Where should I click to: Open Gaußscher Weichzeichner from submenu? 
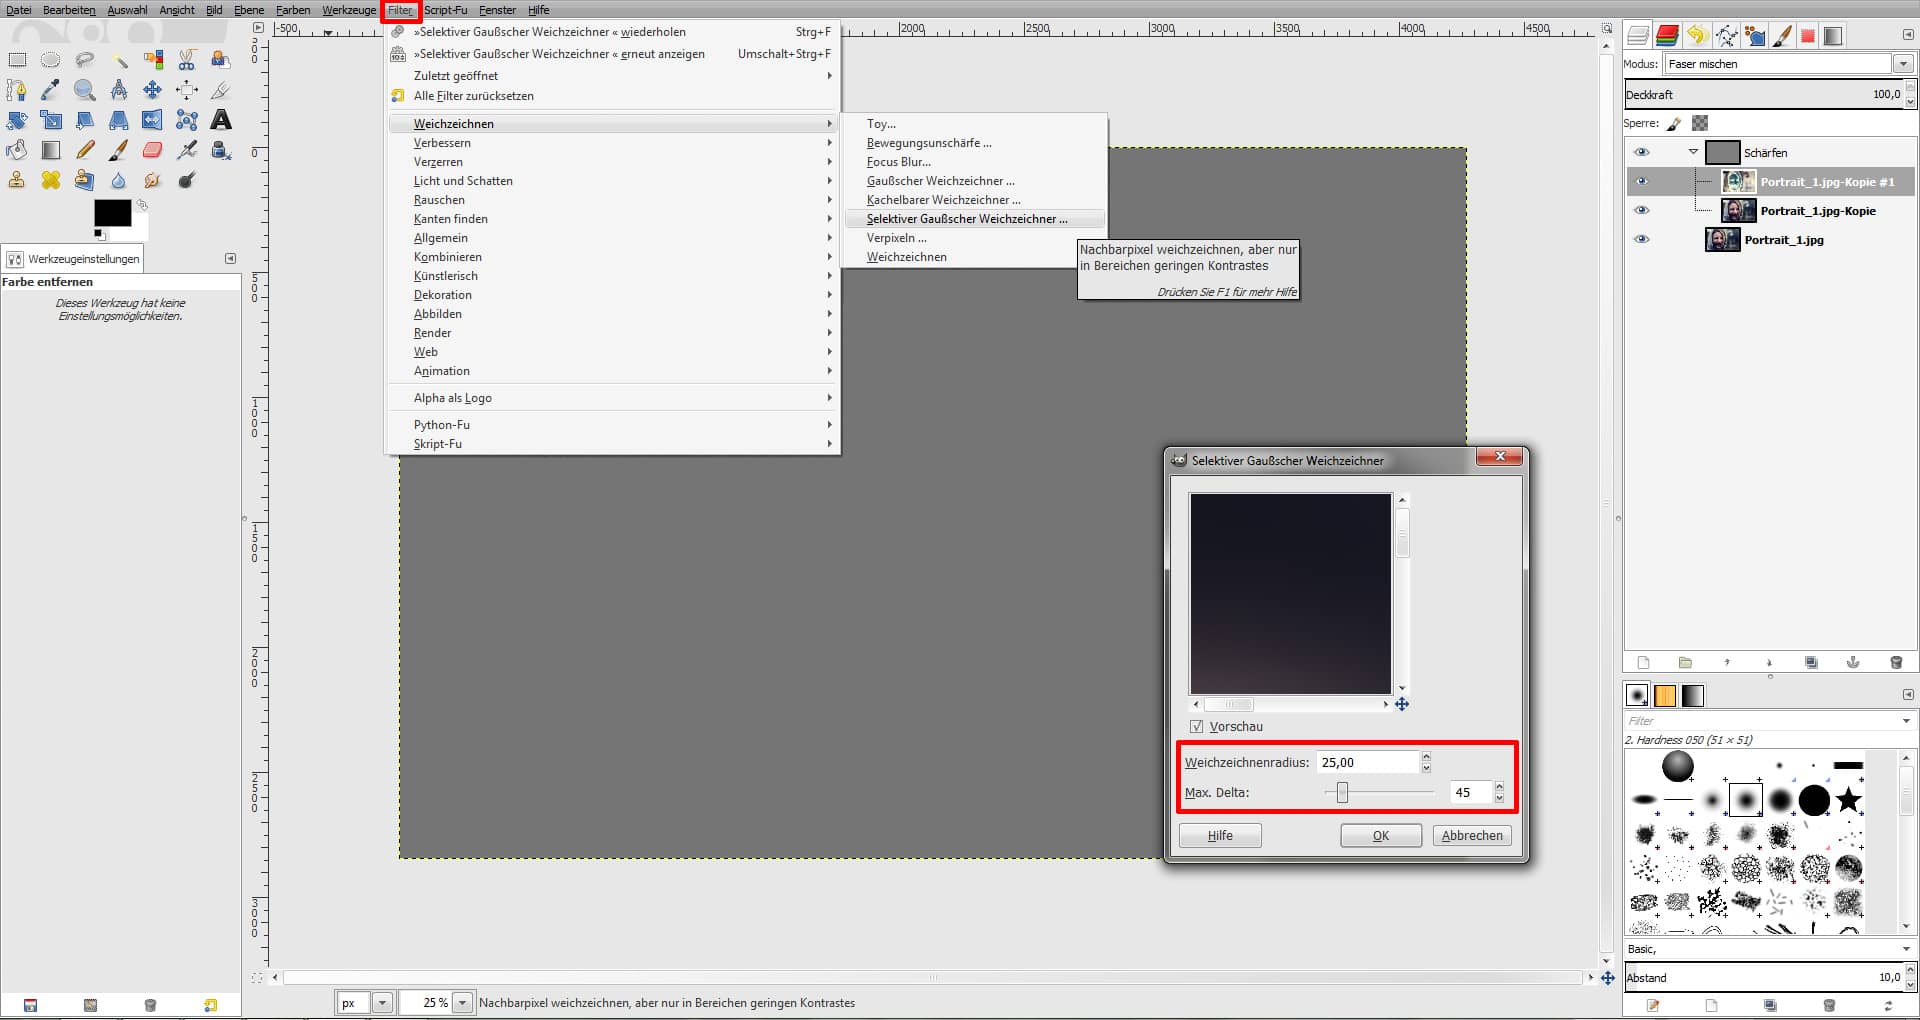click(x=940, y=181)
